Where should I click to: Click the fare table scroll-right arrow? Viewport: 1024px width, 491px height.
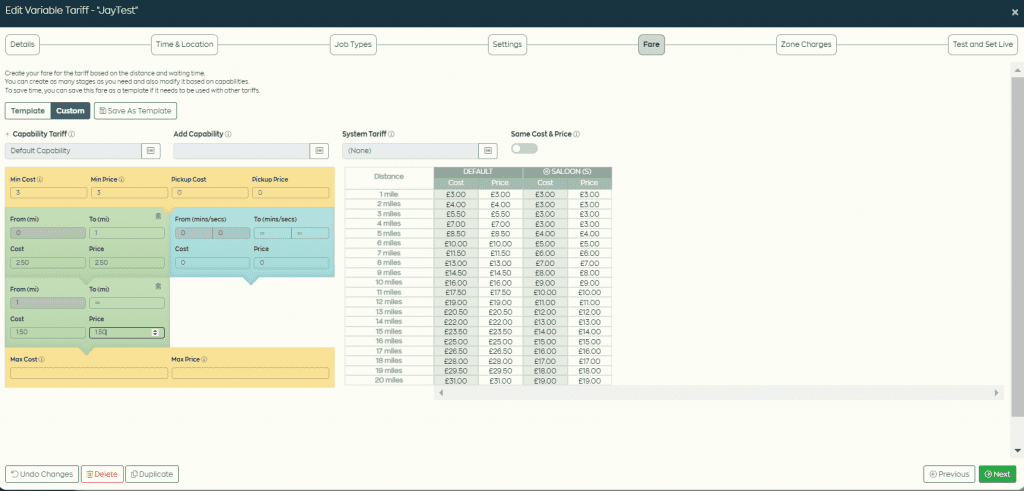coord(997,392)
